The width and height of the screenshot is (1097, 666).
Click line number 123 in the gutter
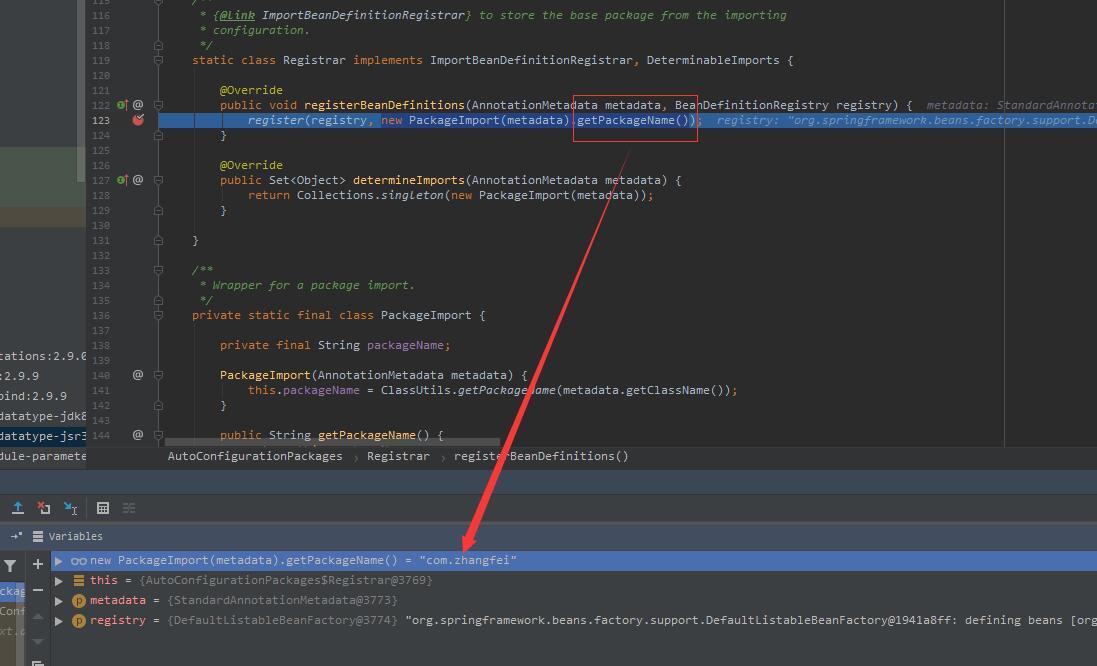coord(101,120)
